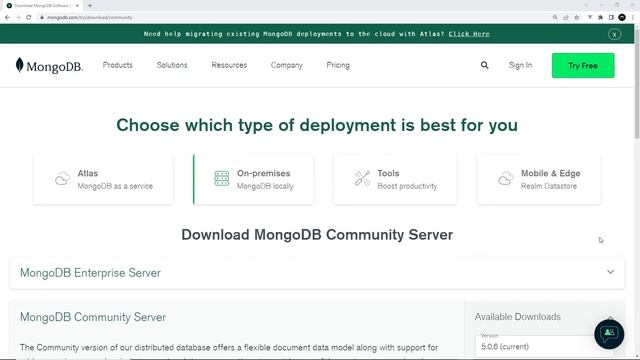The image size is (640, 360).
Task: Go back in browser history
Action: pyautogui.click(x=7, y=18)
